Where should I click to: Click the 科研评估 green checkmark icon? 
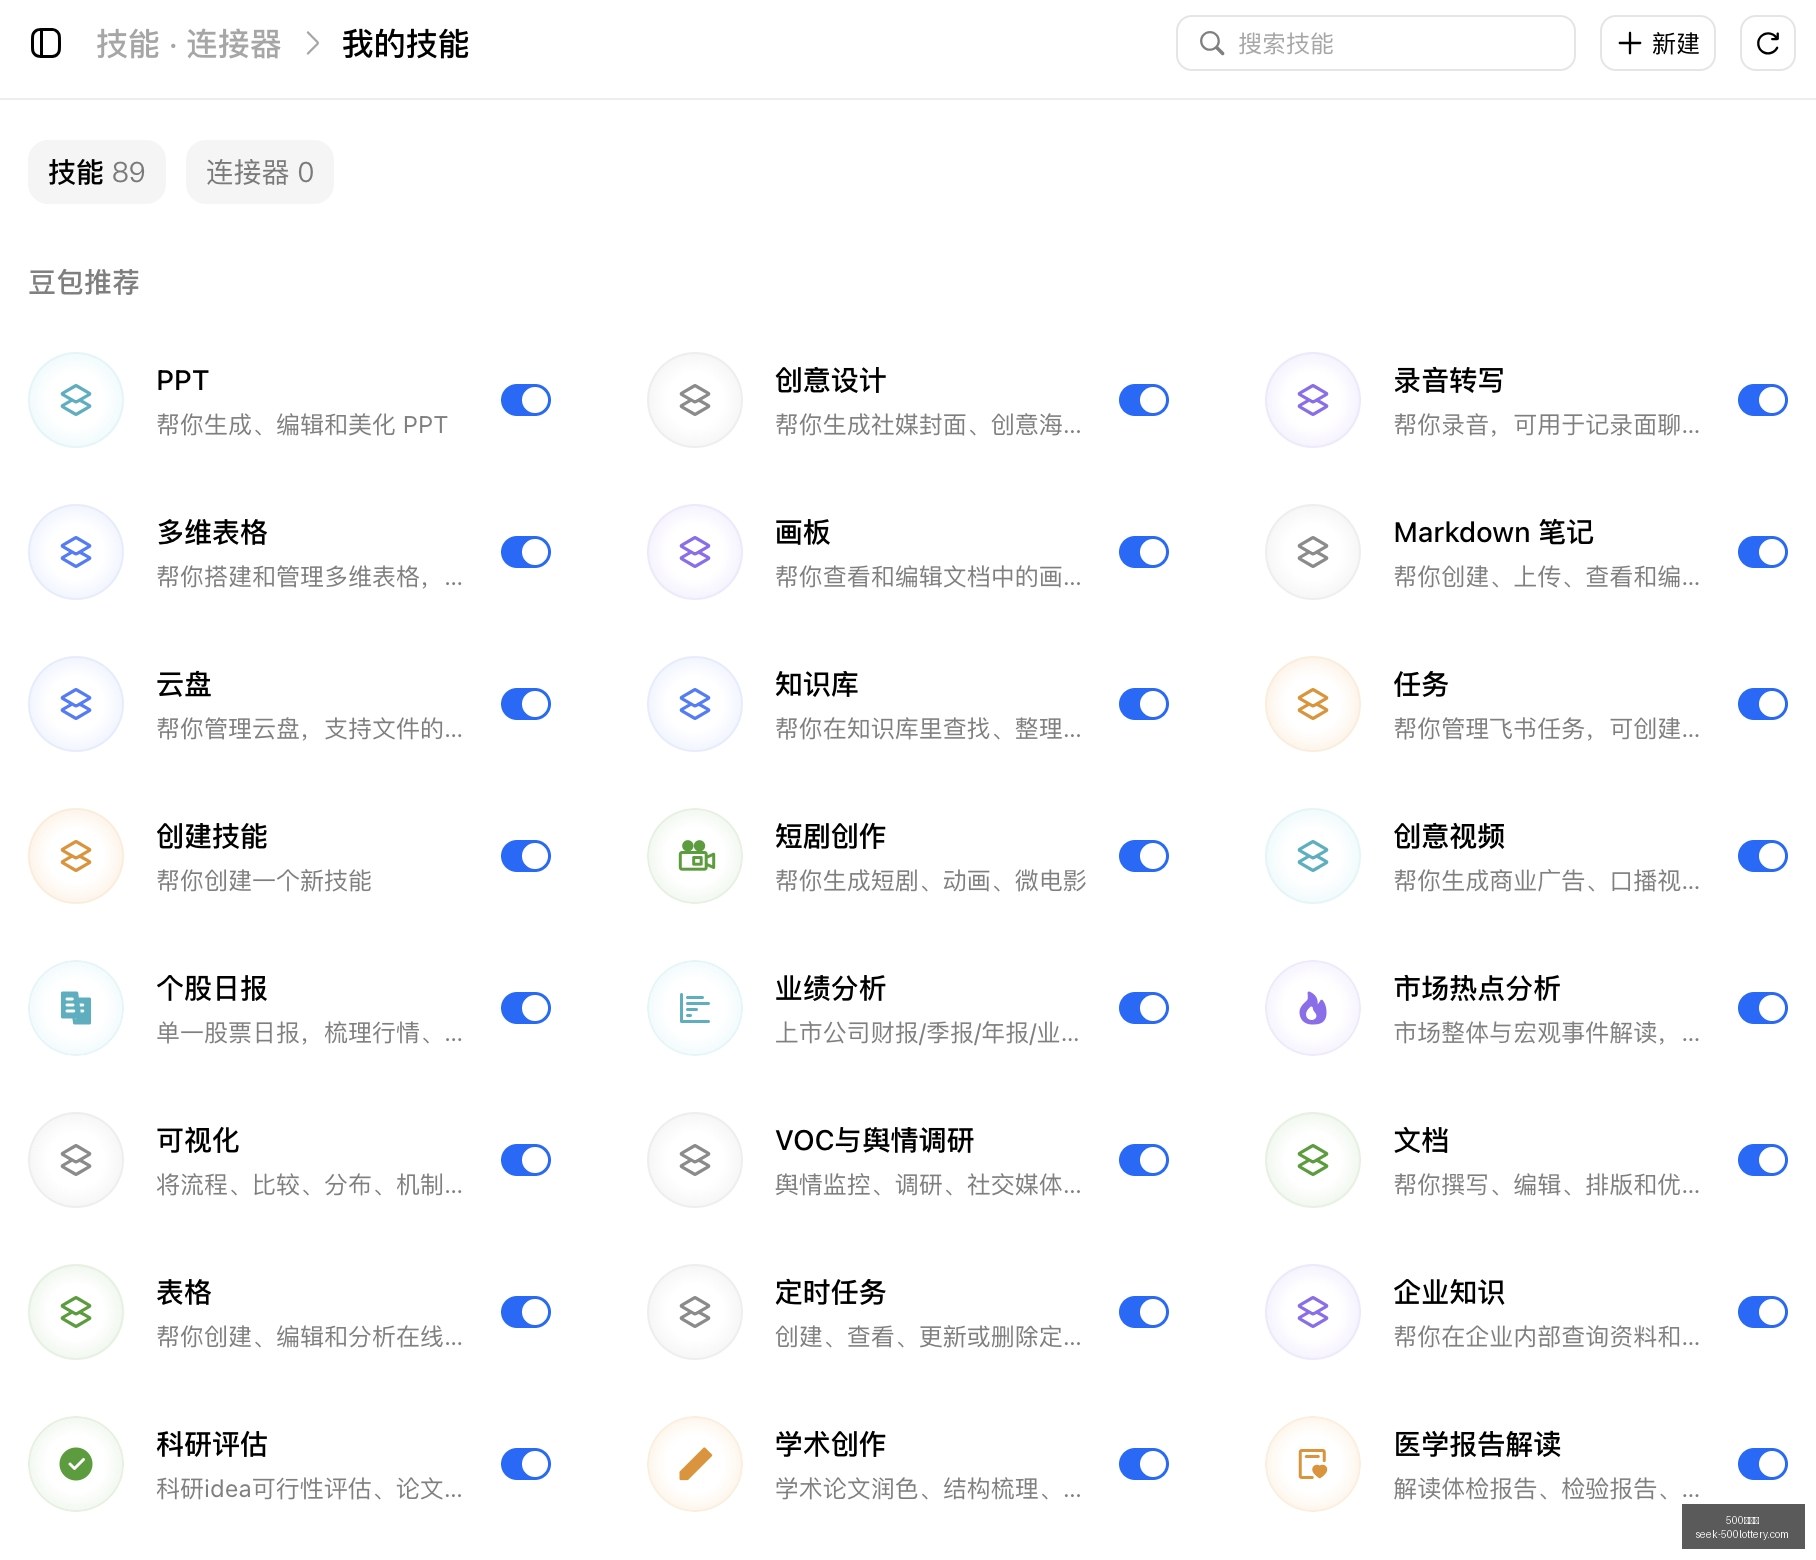(x=76, y=1464)
